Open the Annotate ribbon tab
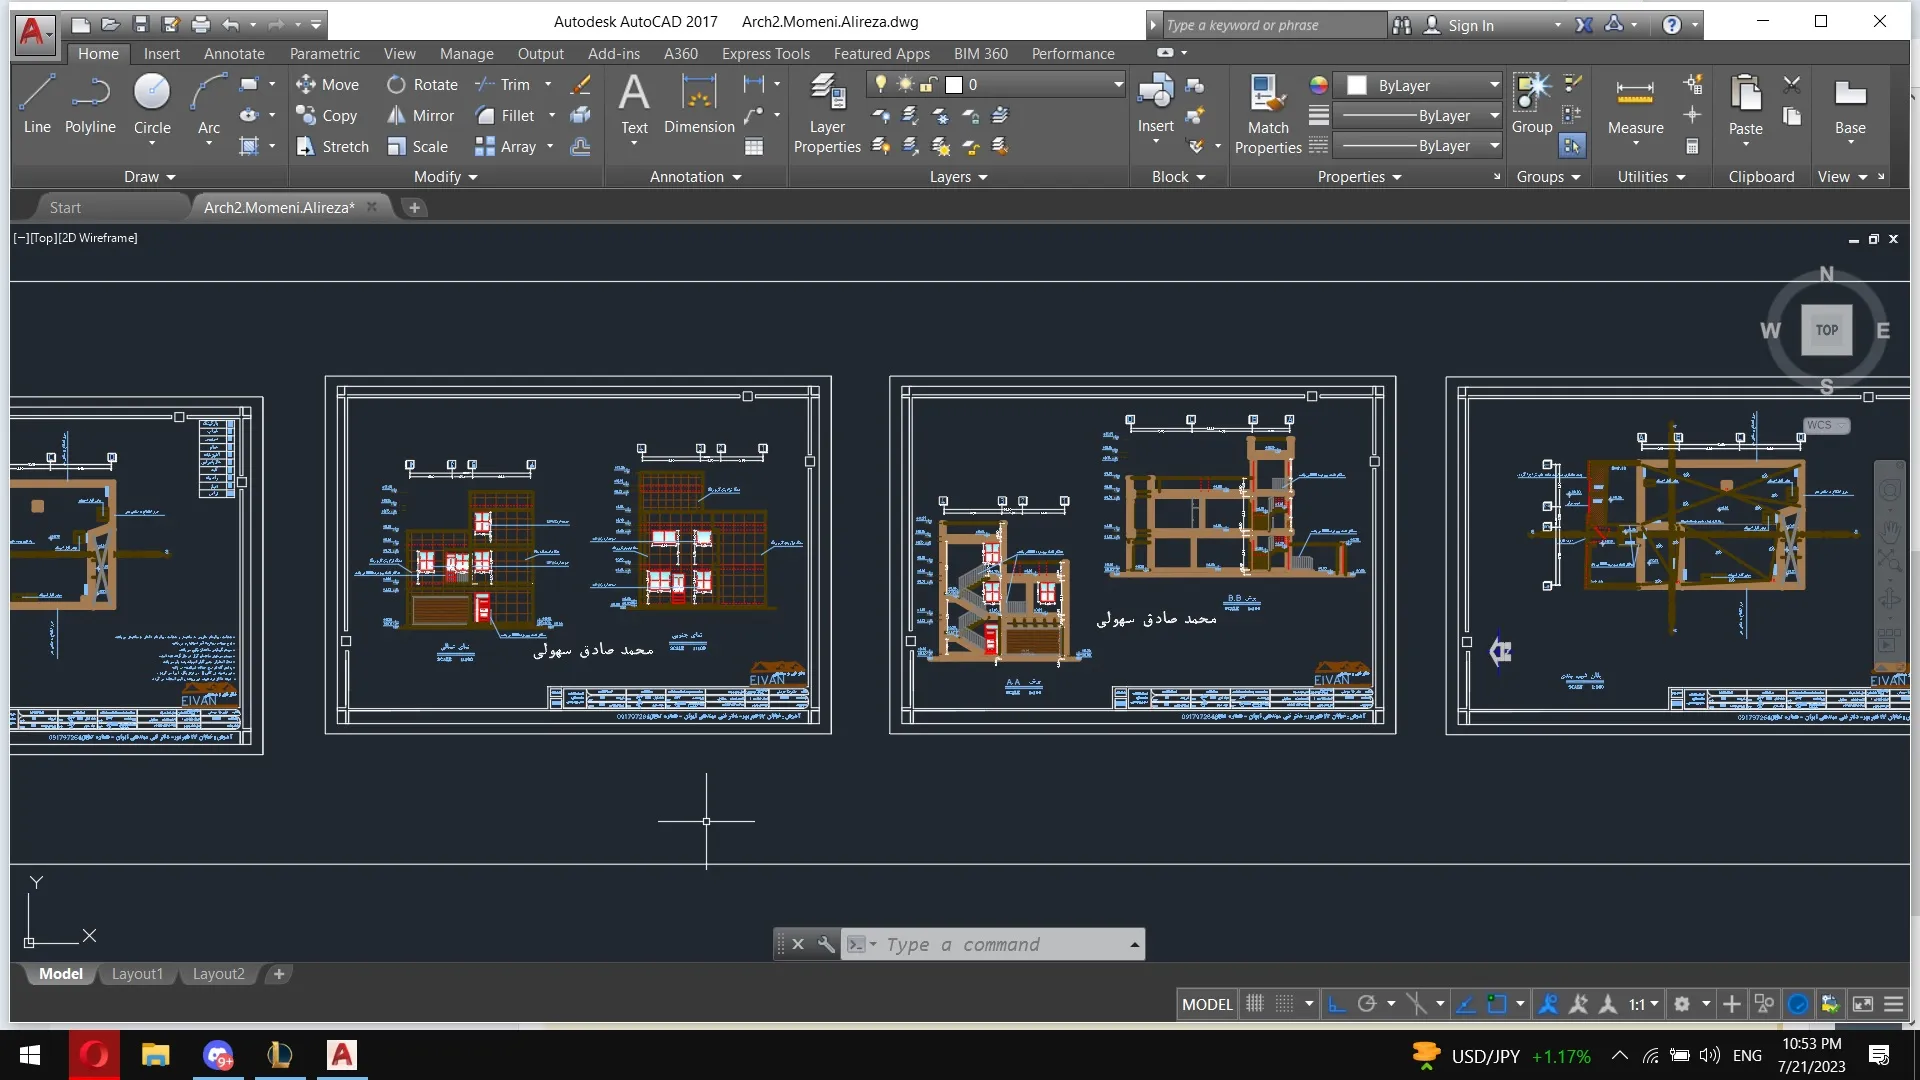Screen dimensions: 1920x1080 (234, 54)
